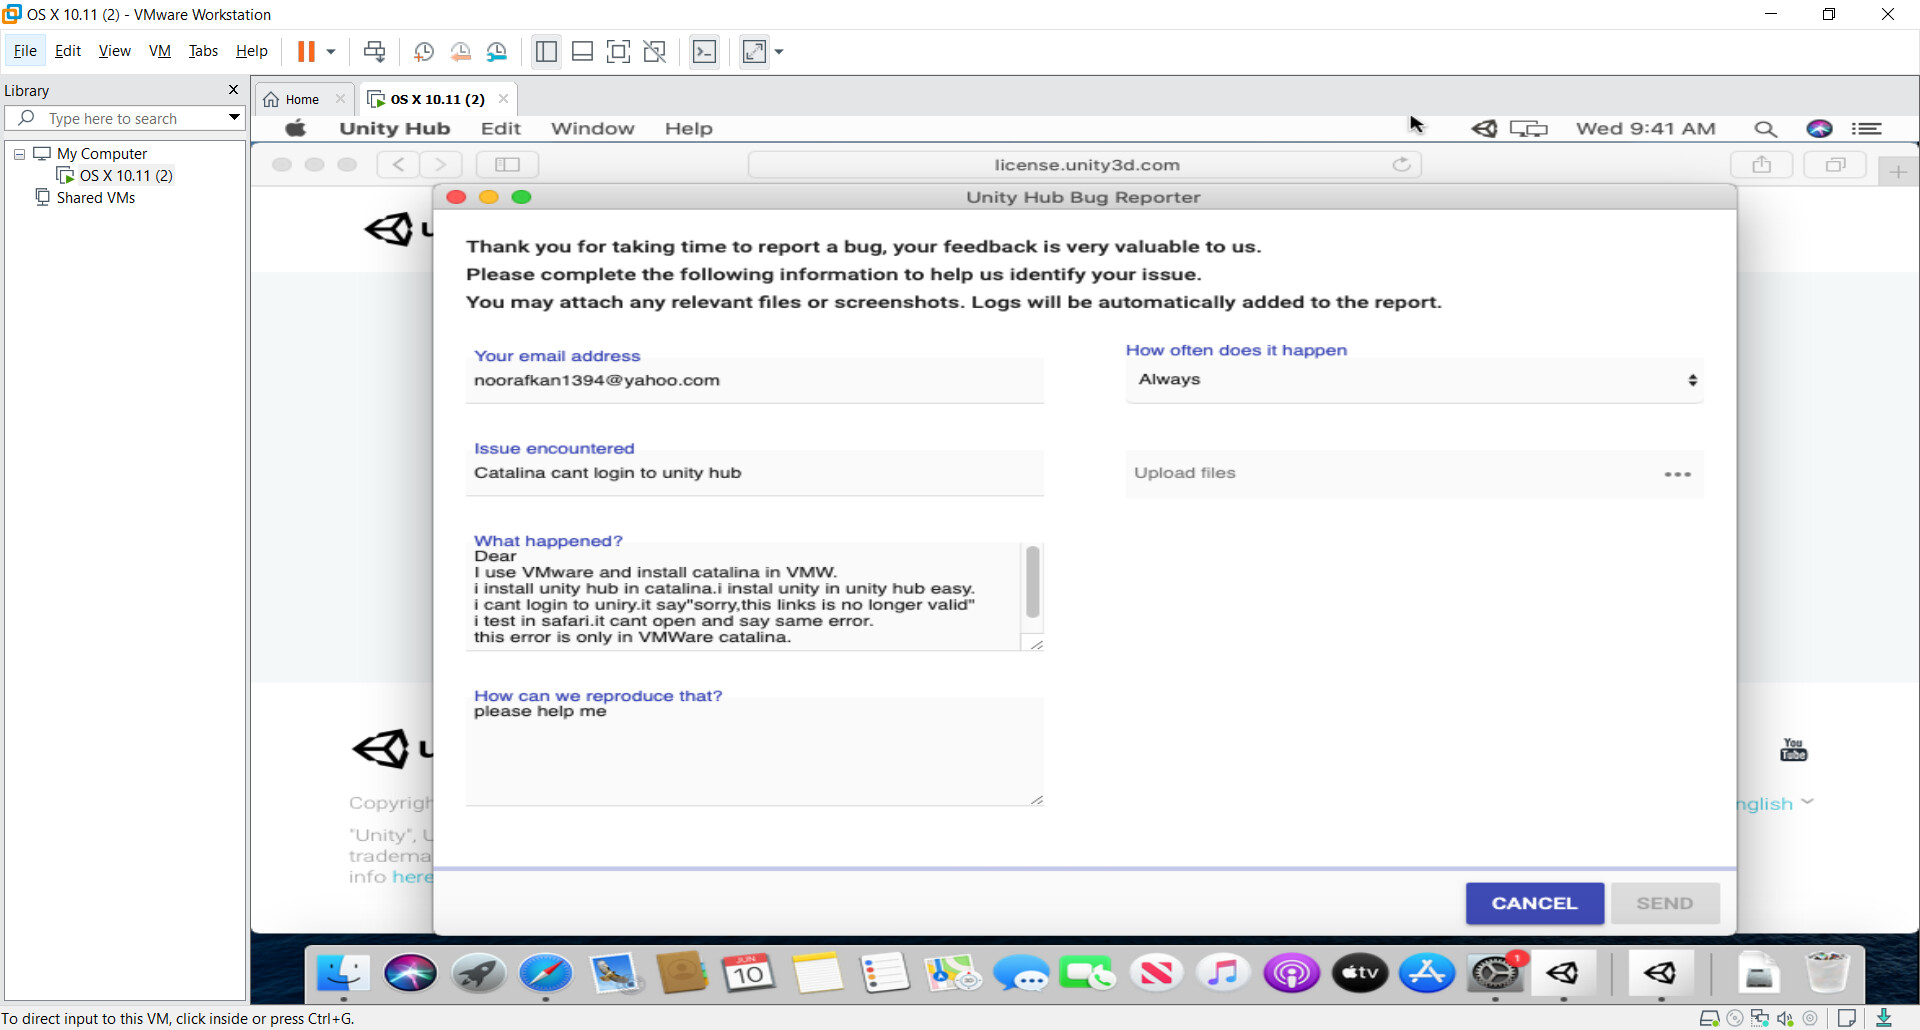Toggle the browser sidebar button
This screenshot has height=1030, width=1920.
tap(507, 165)
